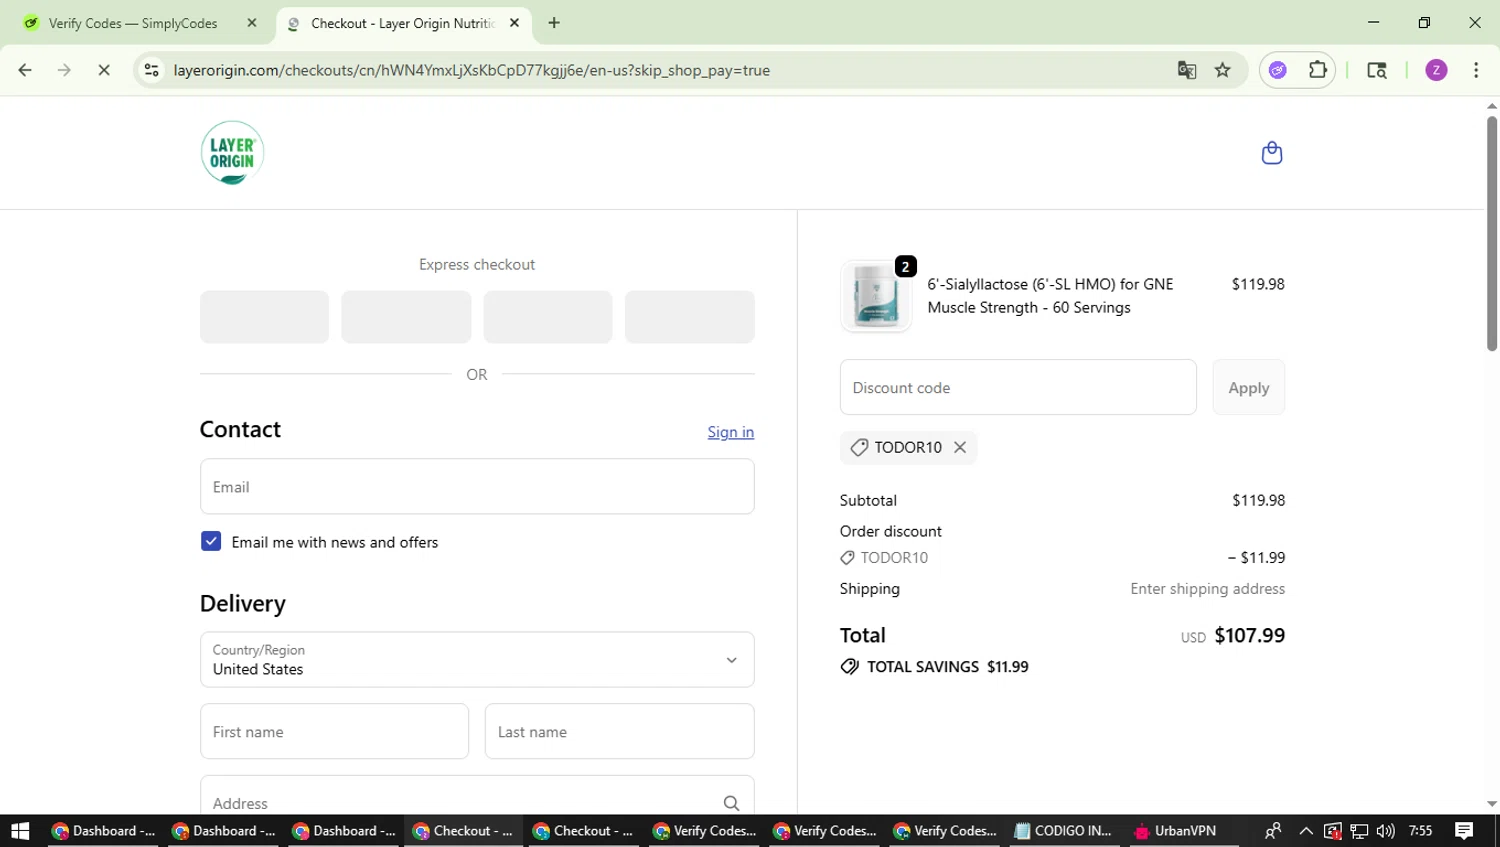Viewport: 1500px width, 847px height.
Task: Open a new browser tab
Action: 554,23
